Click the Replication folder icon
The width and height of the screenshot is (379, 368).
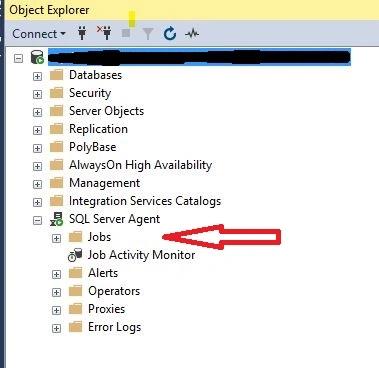pos(56,129)
